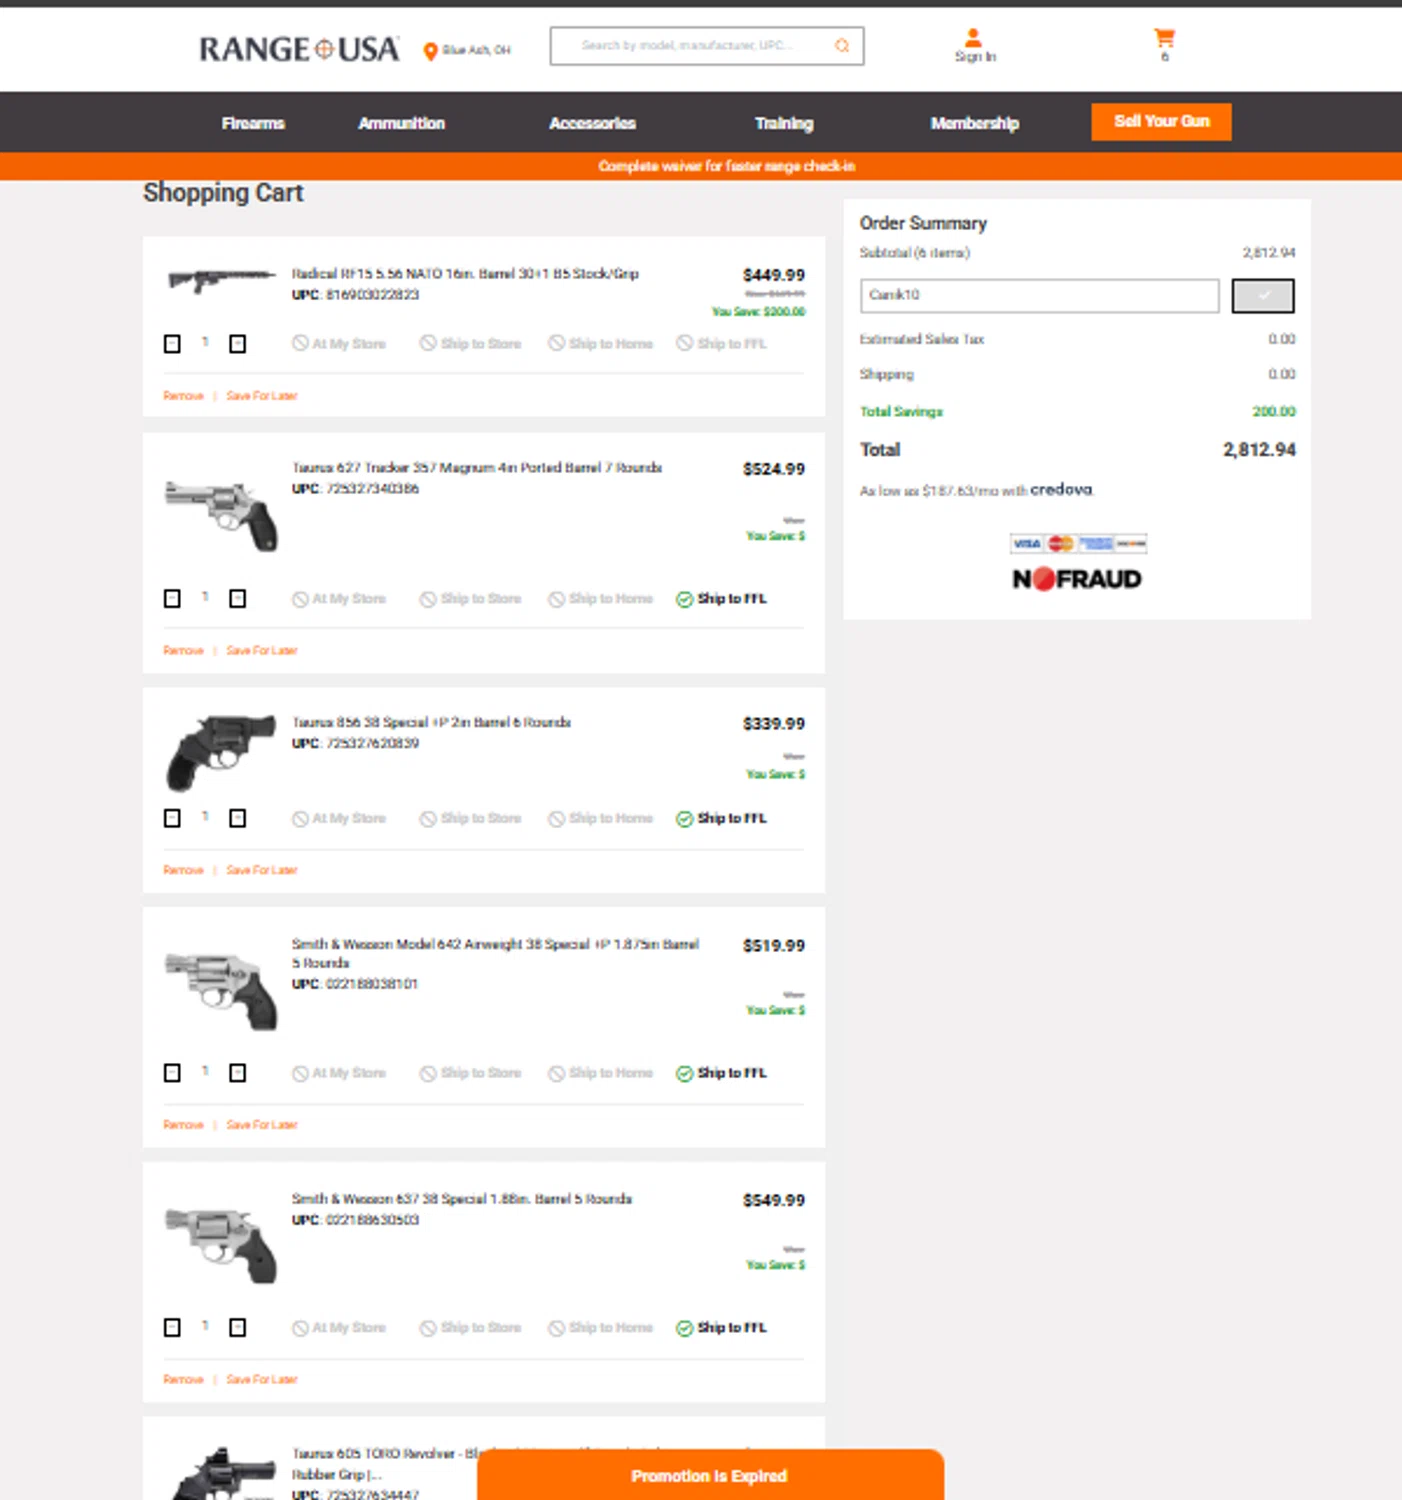
Task: Open the Firearms menu
Action: (253, 123)
